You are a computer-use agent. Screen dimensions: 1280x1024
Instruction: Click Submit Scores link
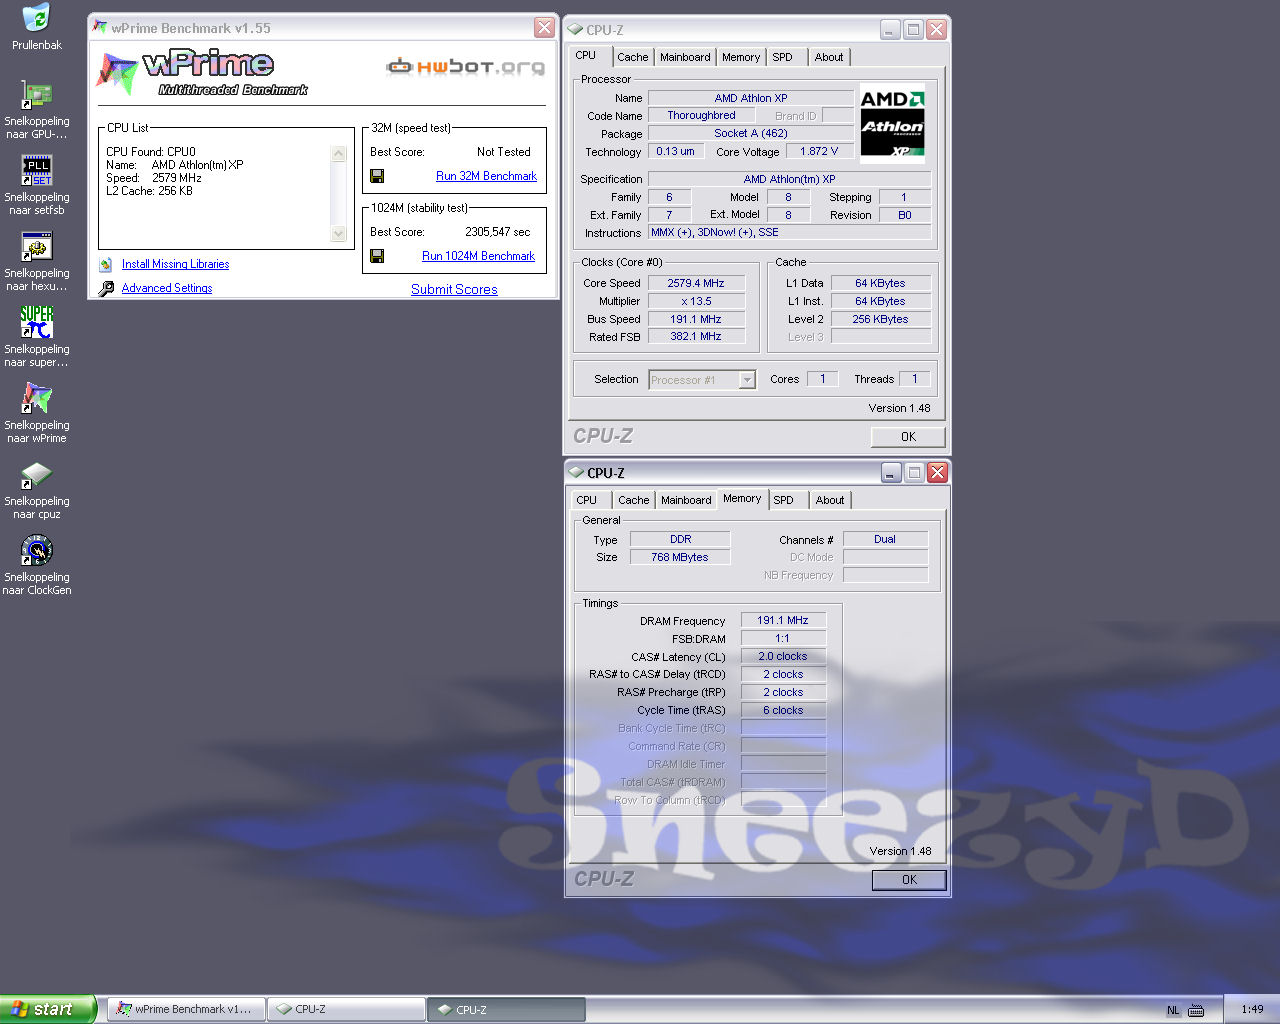[454, 289]
